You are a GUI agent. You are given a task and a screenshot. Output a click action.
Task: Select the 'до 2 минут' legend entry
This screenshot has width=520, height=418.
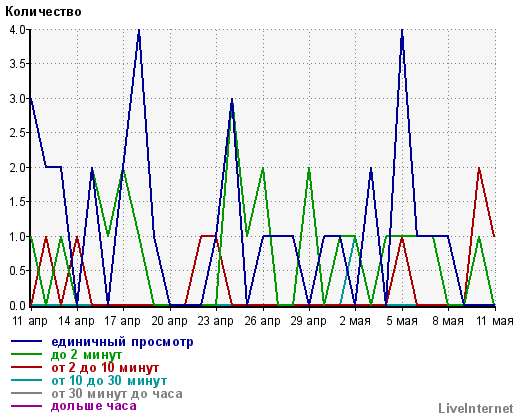pyautogui.click(x=86, y=355)
